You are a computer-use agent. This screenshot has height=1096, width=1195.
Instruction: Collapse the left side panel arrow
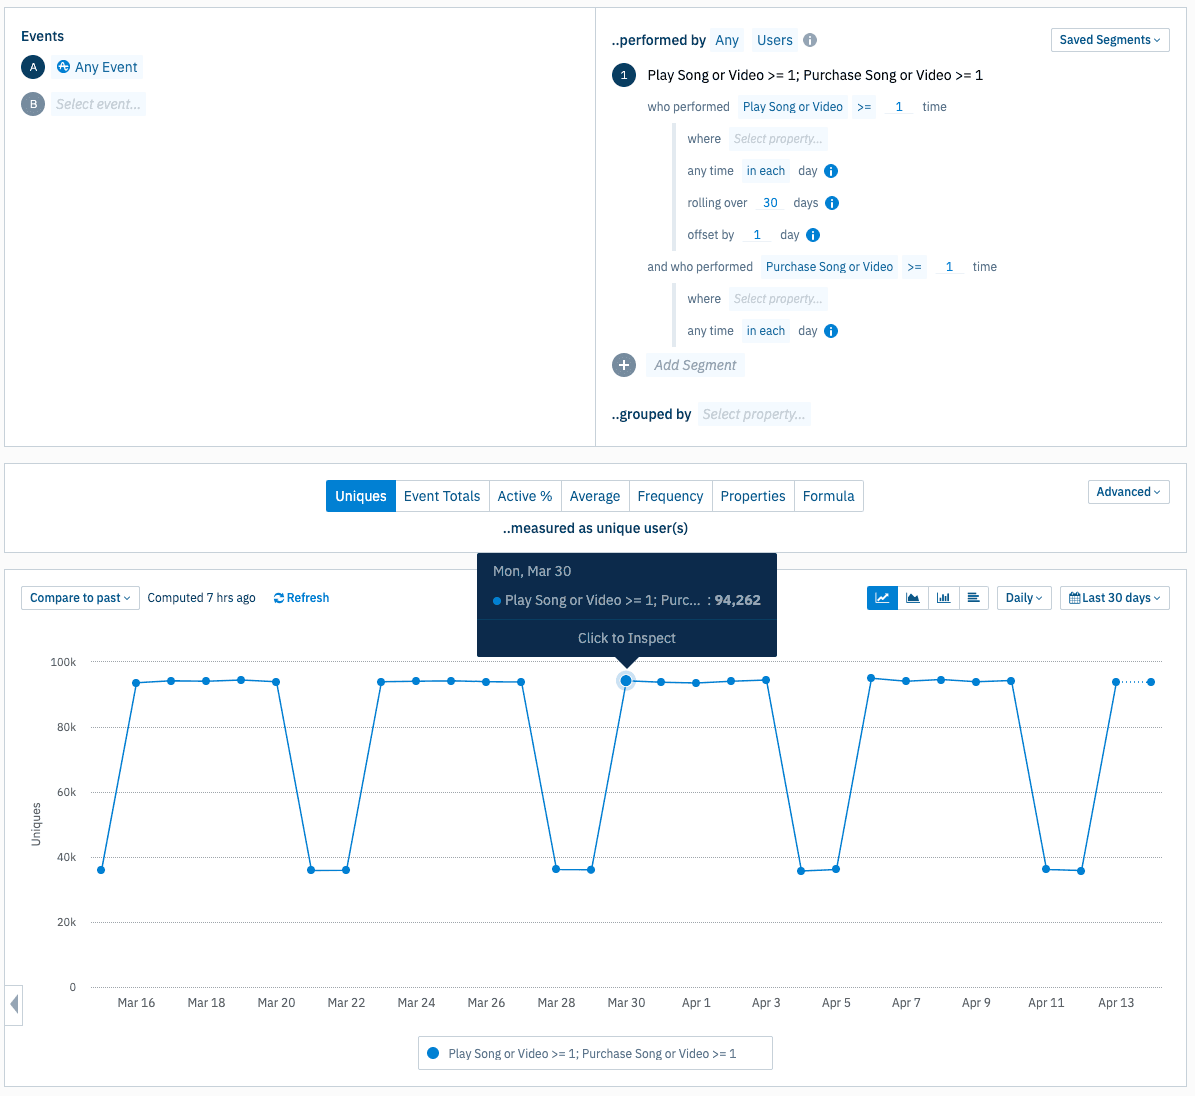pyautogui.click(x=14, y=1004)
